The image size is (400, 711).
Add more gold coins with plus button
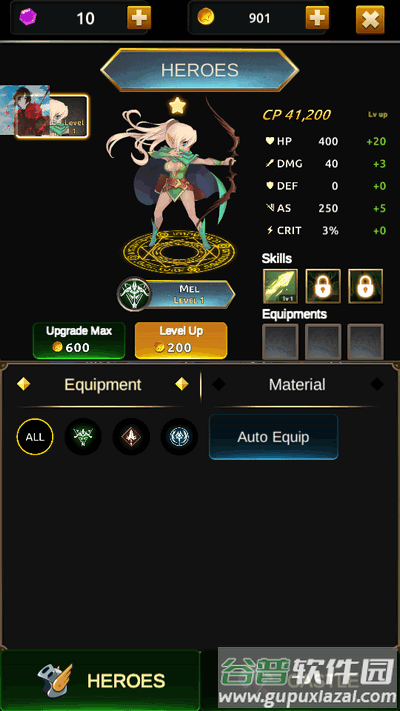[x=317, y=18]
